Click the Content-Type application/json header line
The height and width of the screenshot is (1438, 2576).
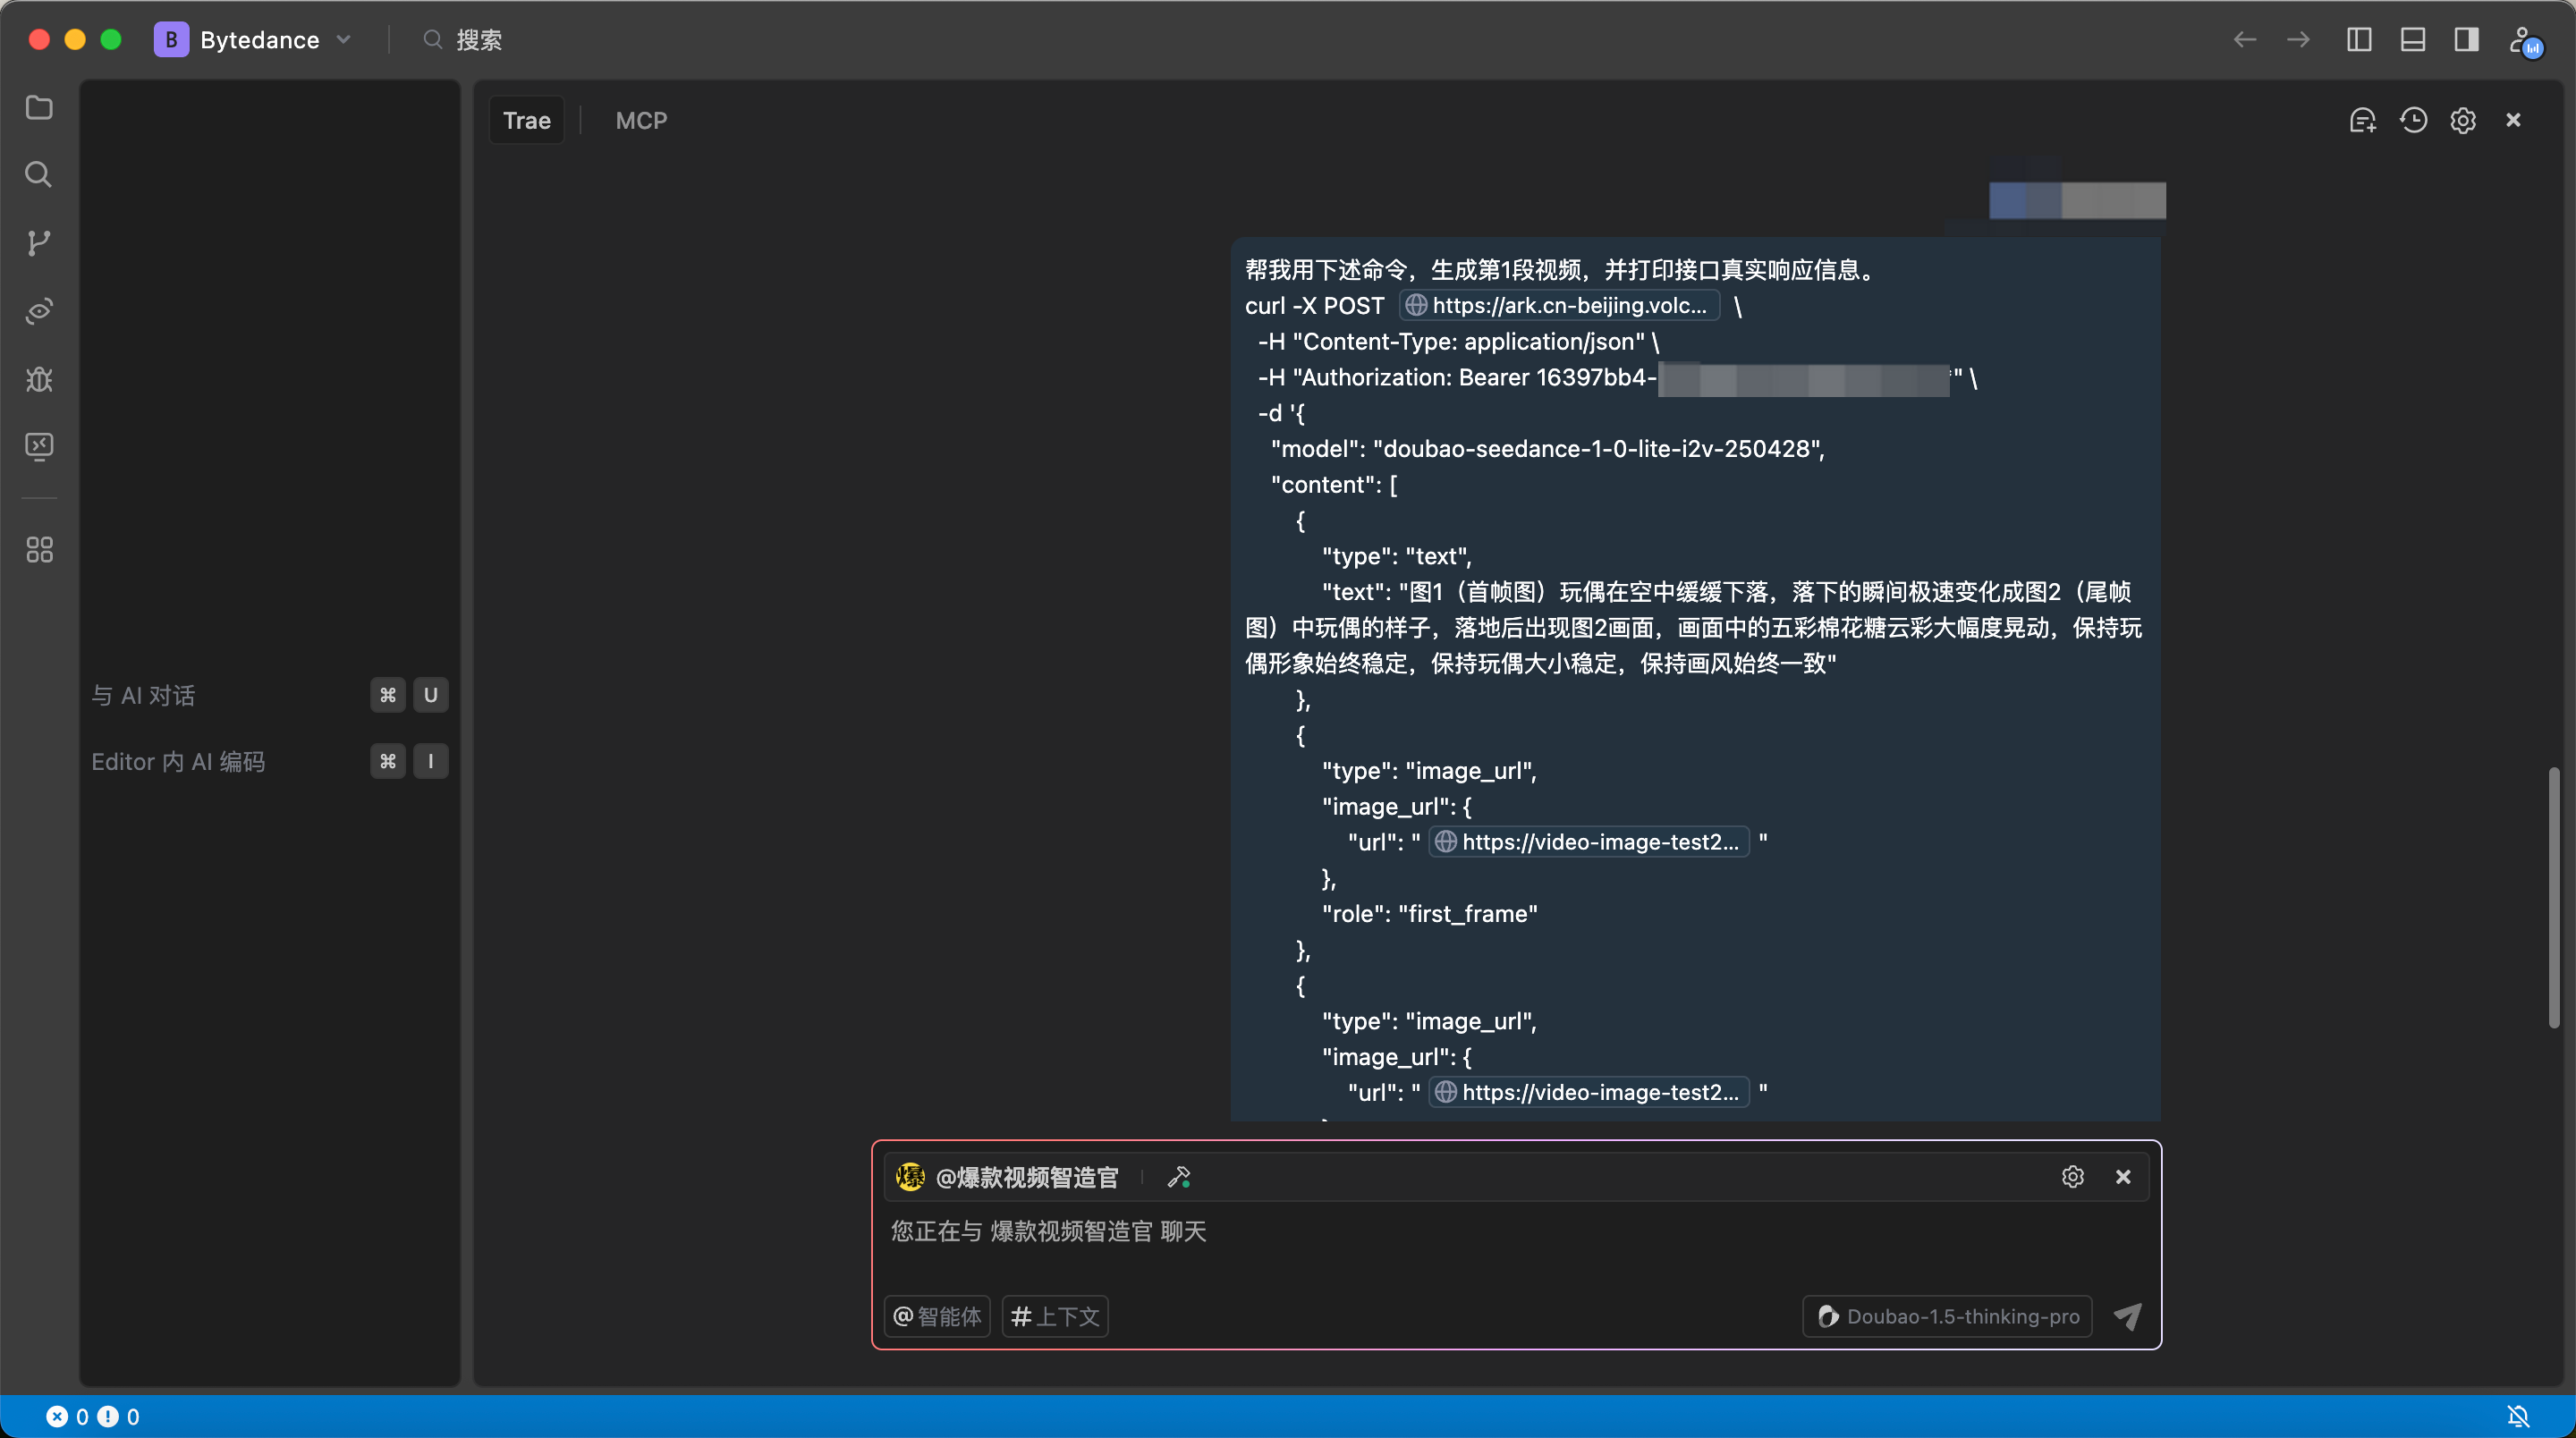point(1458,341)
